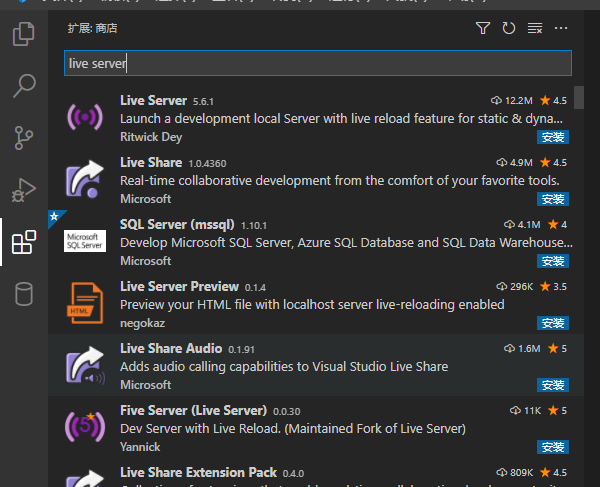The width and height of the screenshot is (600, 487).
Task: Install the Live Share Audio extension
Action: point(553,385)
